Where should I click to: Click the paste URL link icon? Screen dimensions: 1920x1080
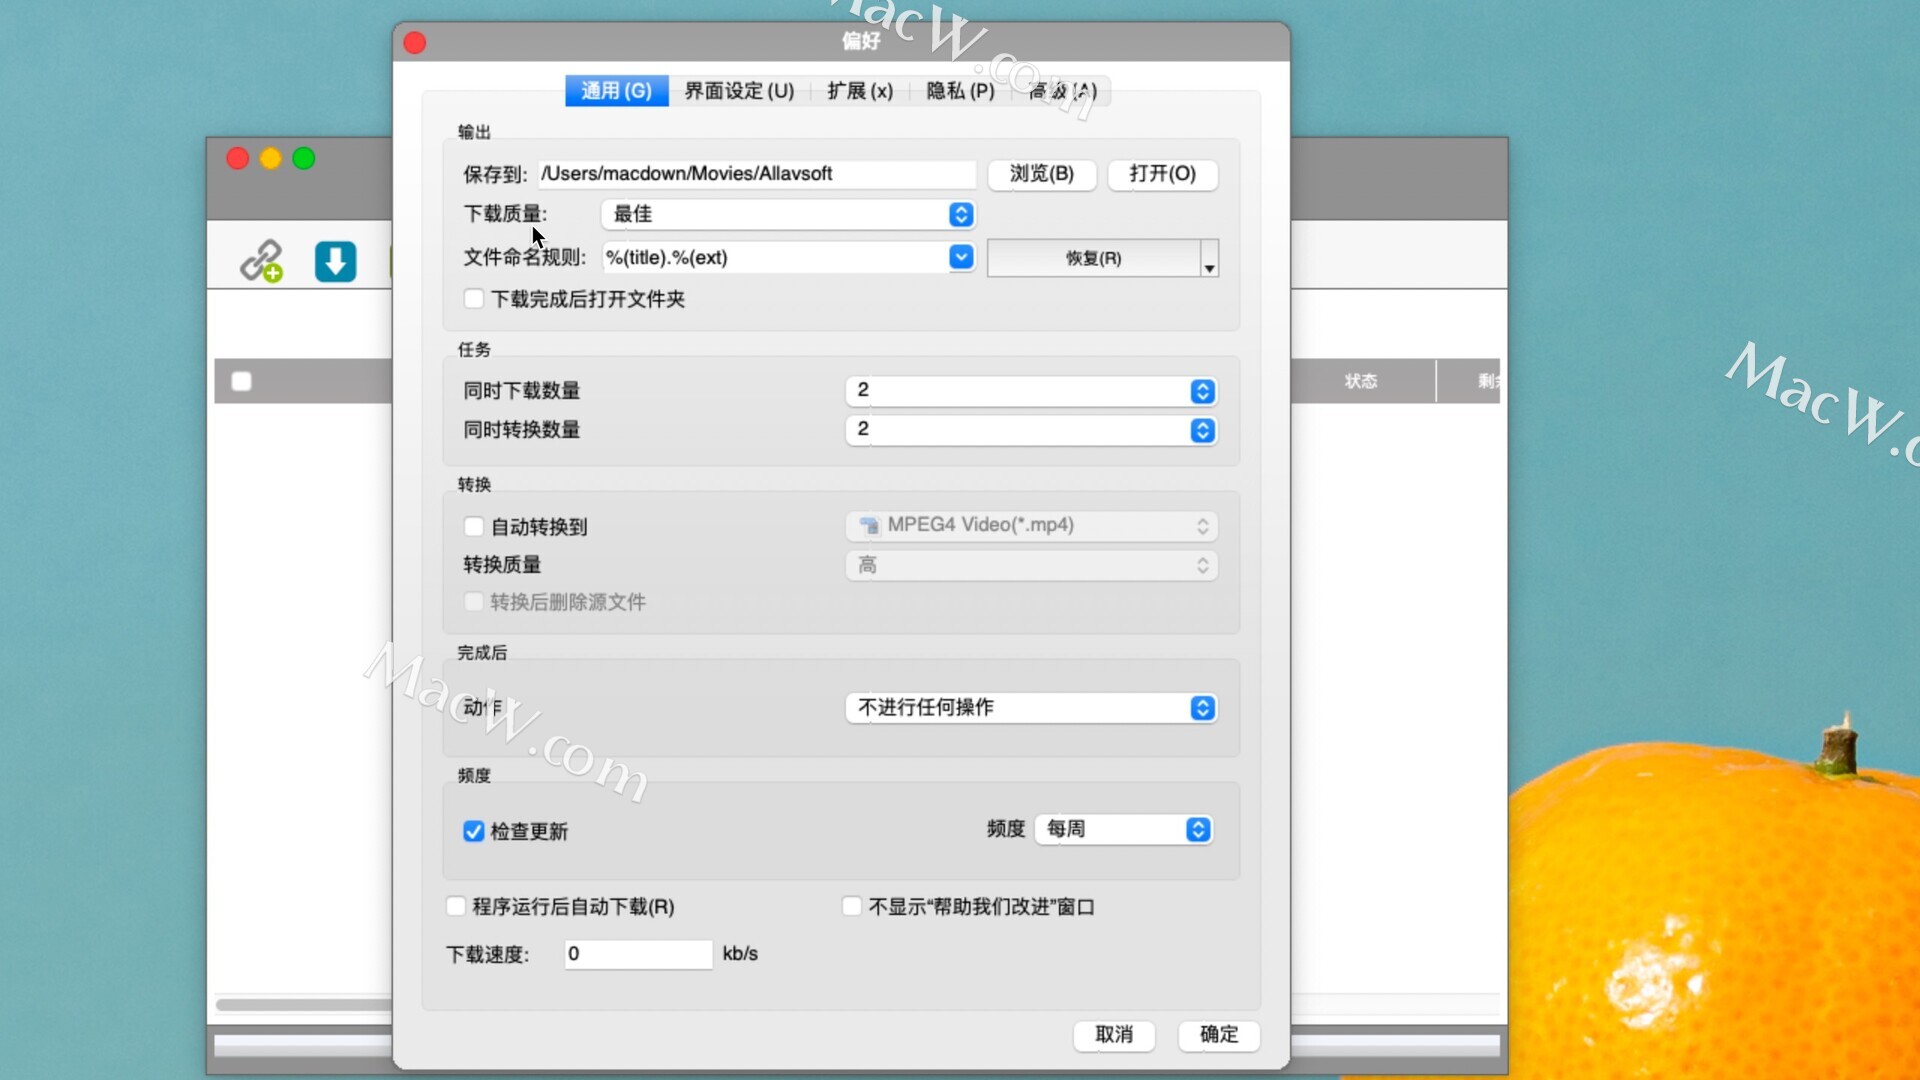(261, 261)
